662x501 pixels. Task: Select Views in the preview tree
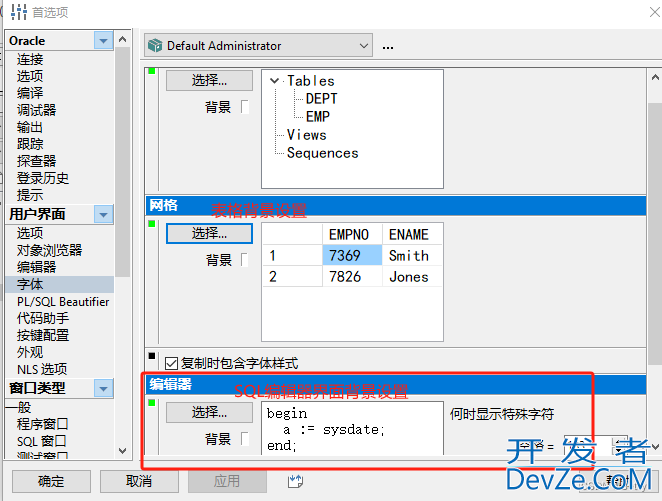[307, 135]
